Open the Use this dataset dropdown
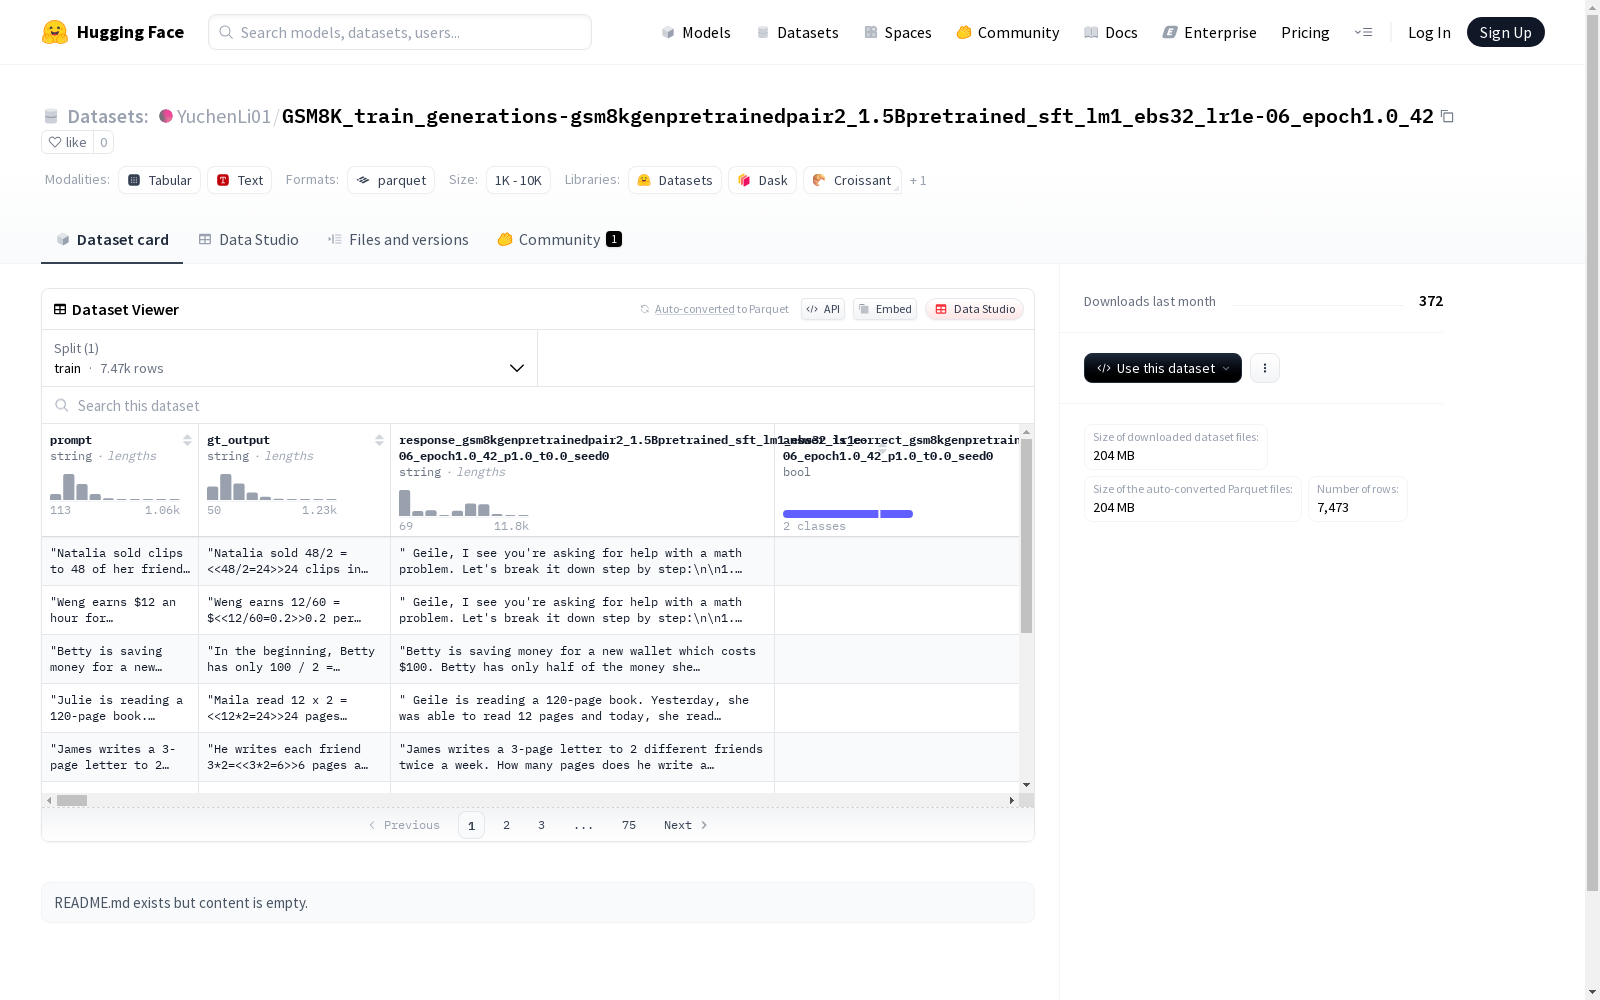Image resolution: width=1600 pixels, height=1000 pixels. pos(1163,368)
